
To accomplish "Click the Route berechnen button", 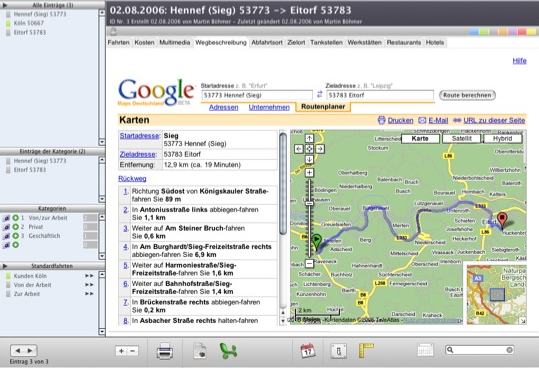I will coord(467,95).
